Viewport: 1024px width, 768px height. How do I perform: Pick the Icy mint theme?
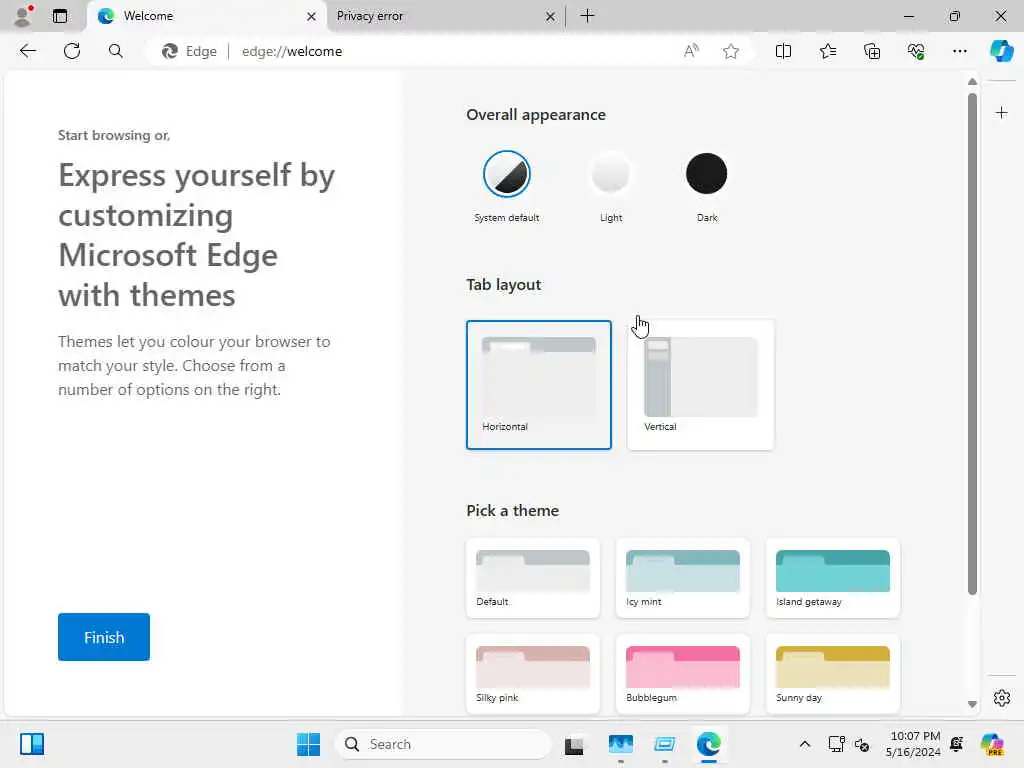click(682, 578)
